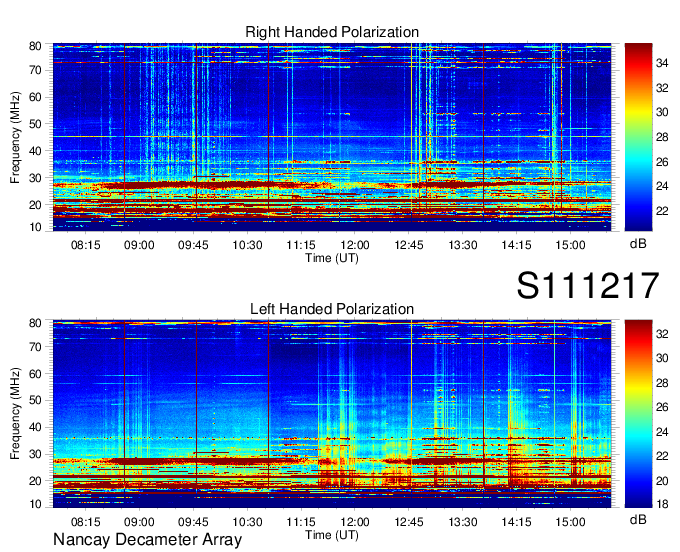Screen dimensions: 680x552
Task: Click the '40' frequency tick on top plot
Action: [35, 151]
